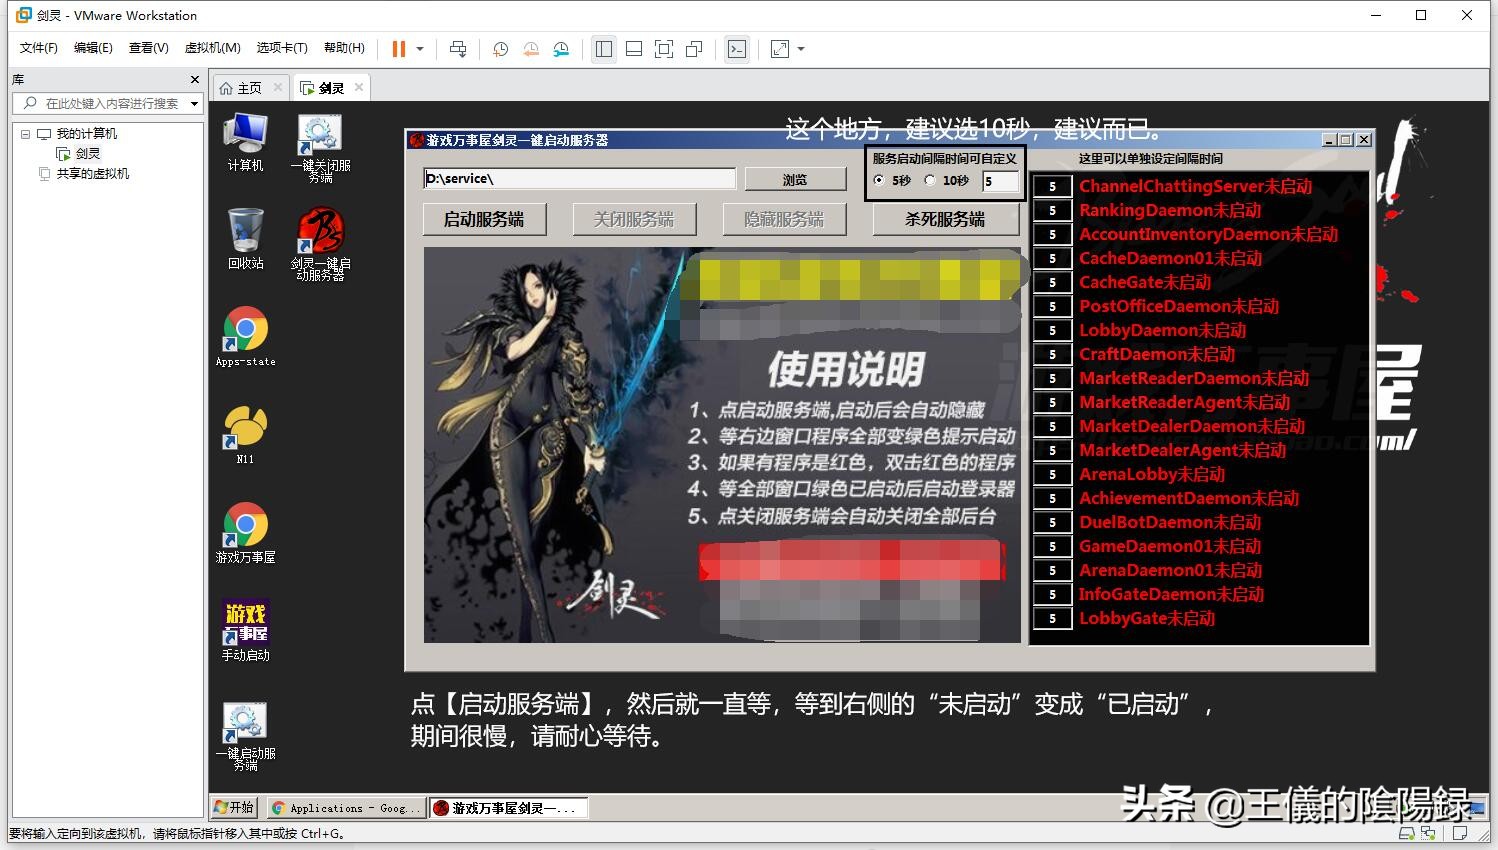Select the 10秒 interval radio button
This screenshot has width=1498, height=850.
point(930,180)
